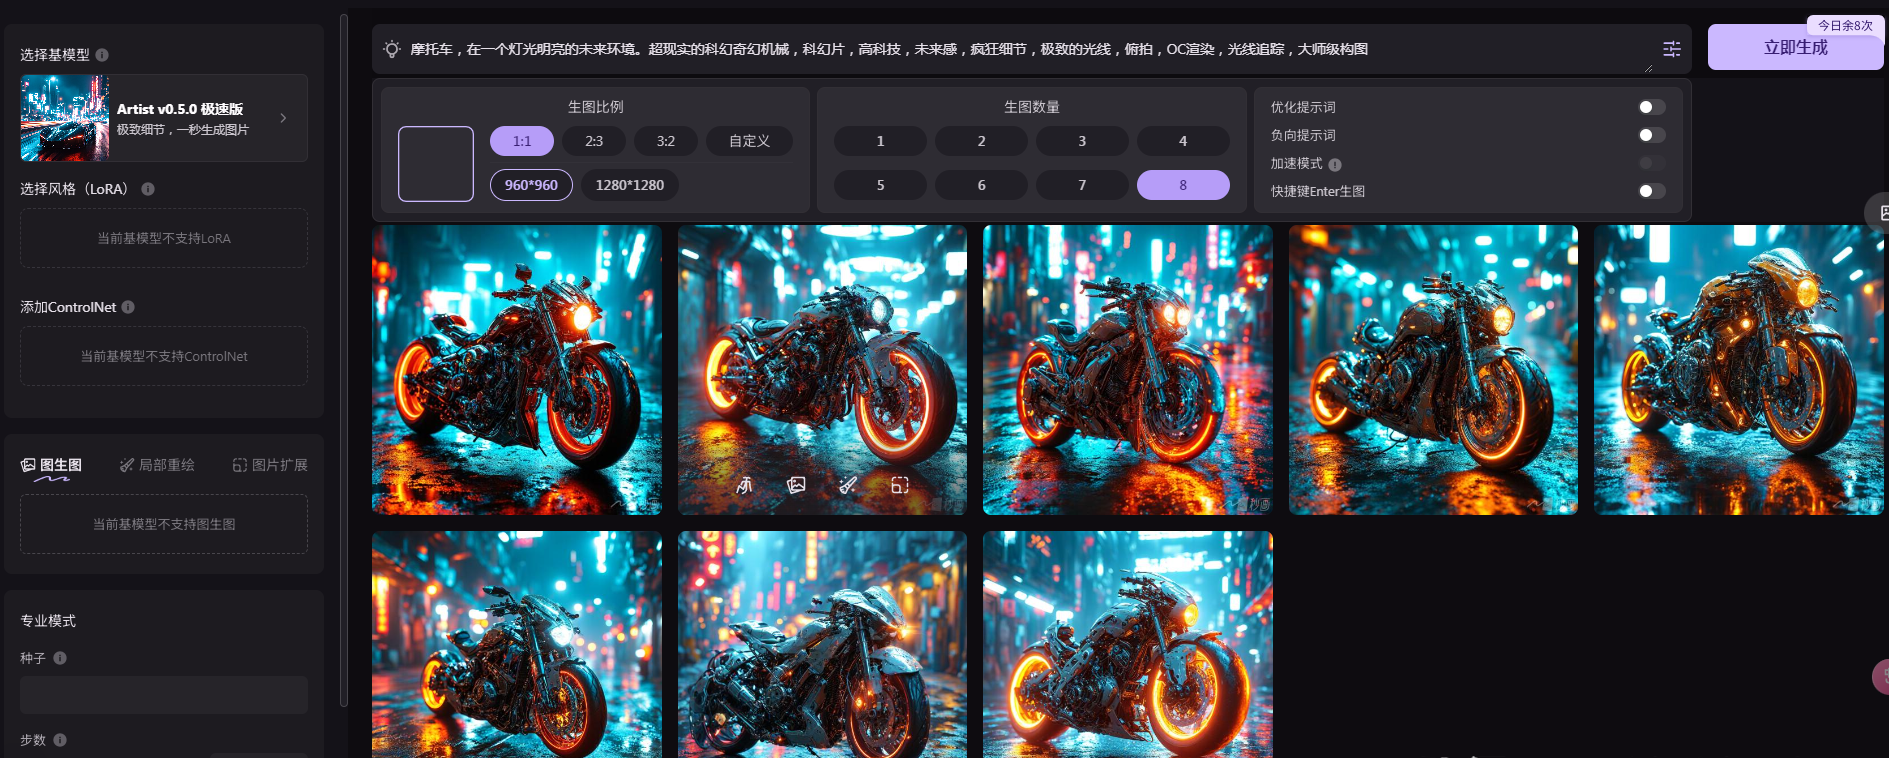Open the Artist v0.5.0 极速版 model card
This screenshot has width=1889, height=758.
click(x=164, y=118)
